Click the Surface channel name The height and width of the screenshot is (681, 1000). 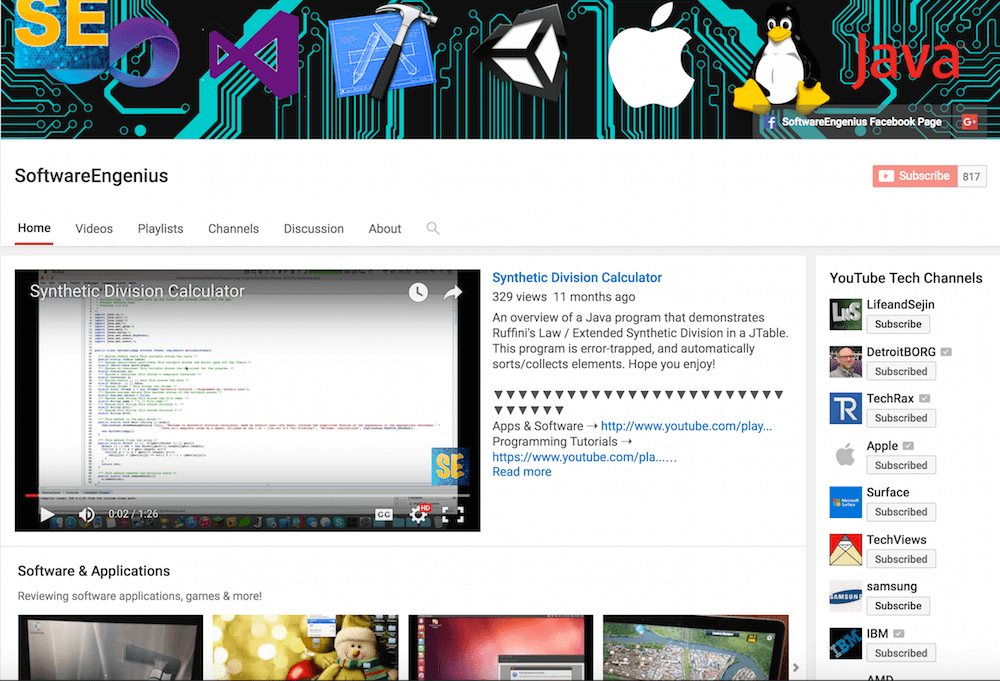[888, 492]
